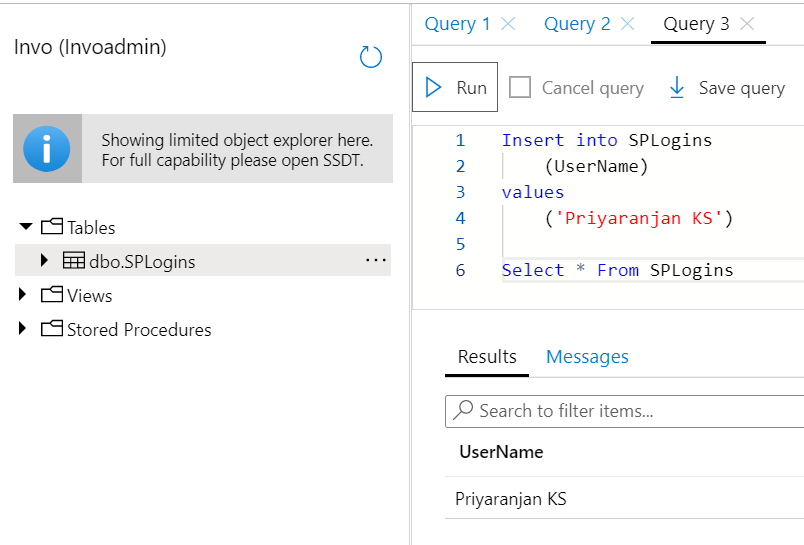Select the Priyaranjan KS result row
The image size is (804, 545).
(511, 498)
